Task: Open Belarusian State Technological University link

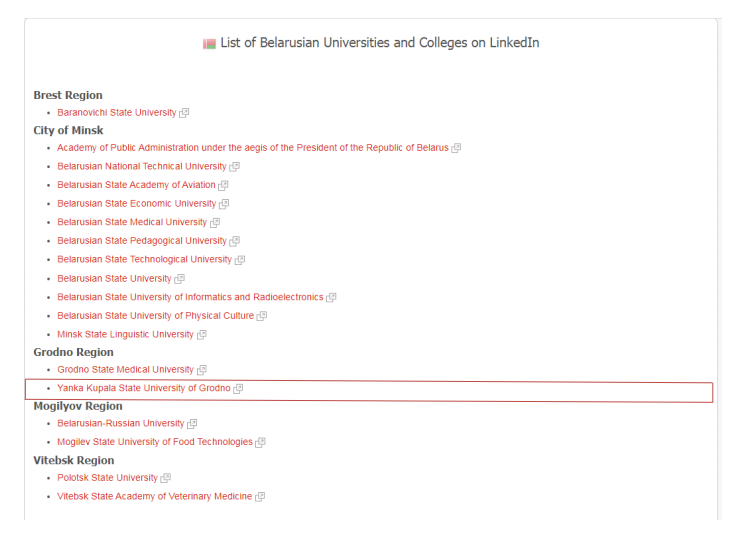Action: (145, 259)
